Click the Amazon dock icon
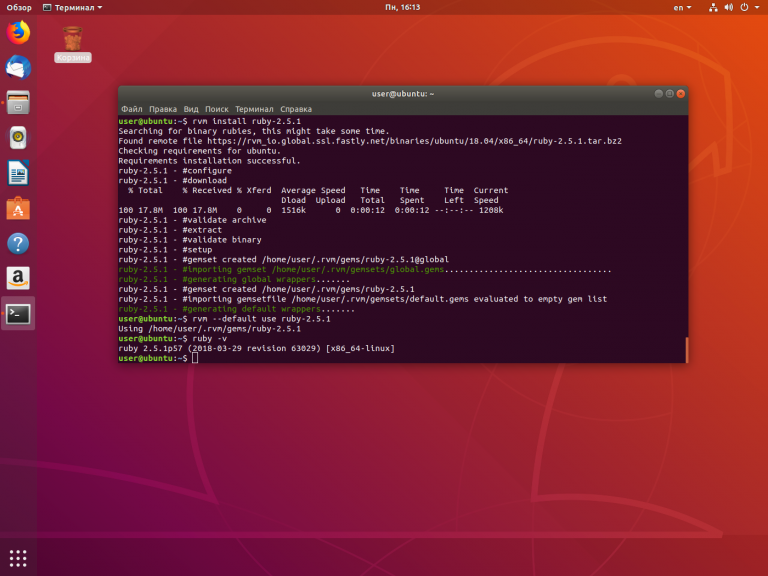The image size is (768, 576). pos(18,278)
